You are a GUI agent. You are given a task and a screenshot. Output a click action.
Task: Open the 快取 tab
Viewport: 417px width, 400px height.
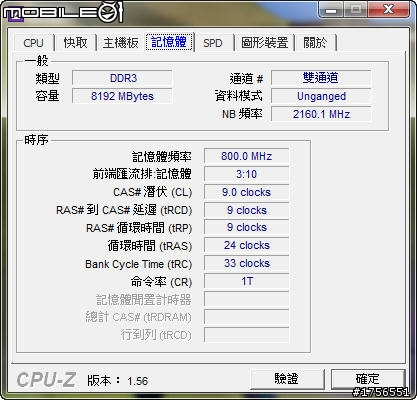click(x=75, y=43)
